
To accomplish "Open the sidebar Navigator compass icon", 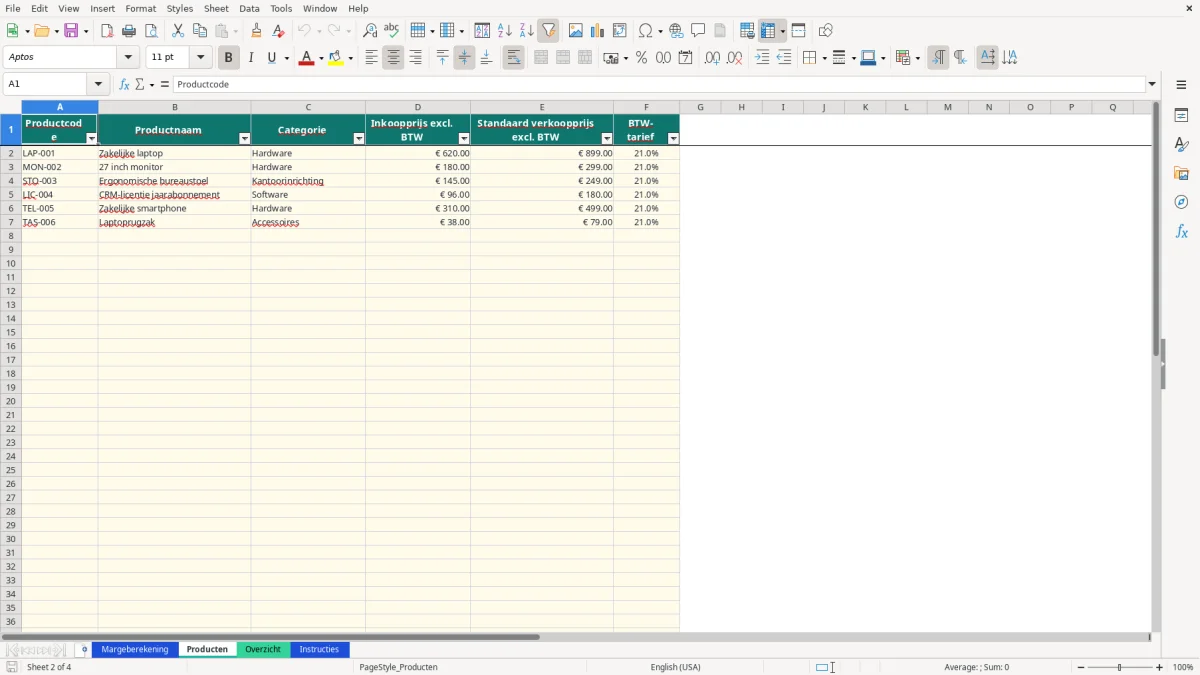I will pyautogui.click(x=1181, y=202).
